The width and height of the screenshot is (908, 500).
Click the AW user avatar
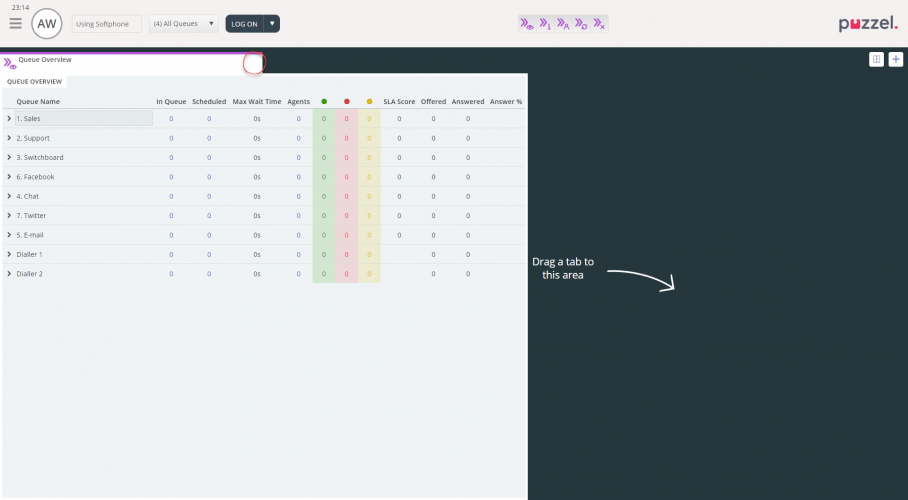pyautogui.click(x=46, y=23)
